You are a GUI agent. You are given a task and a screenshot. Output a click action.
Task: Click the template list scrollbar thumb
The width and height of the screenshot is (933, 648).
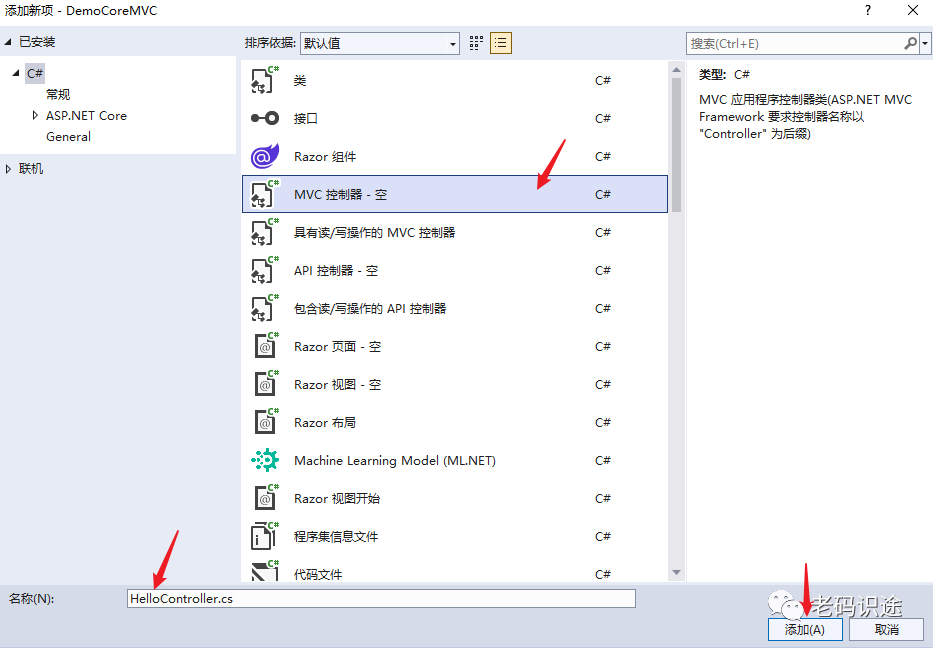(676, 145)
